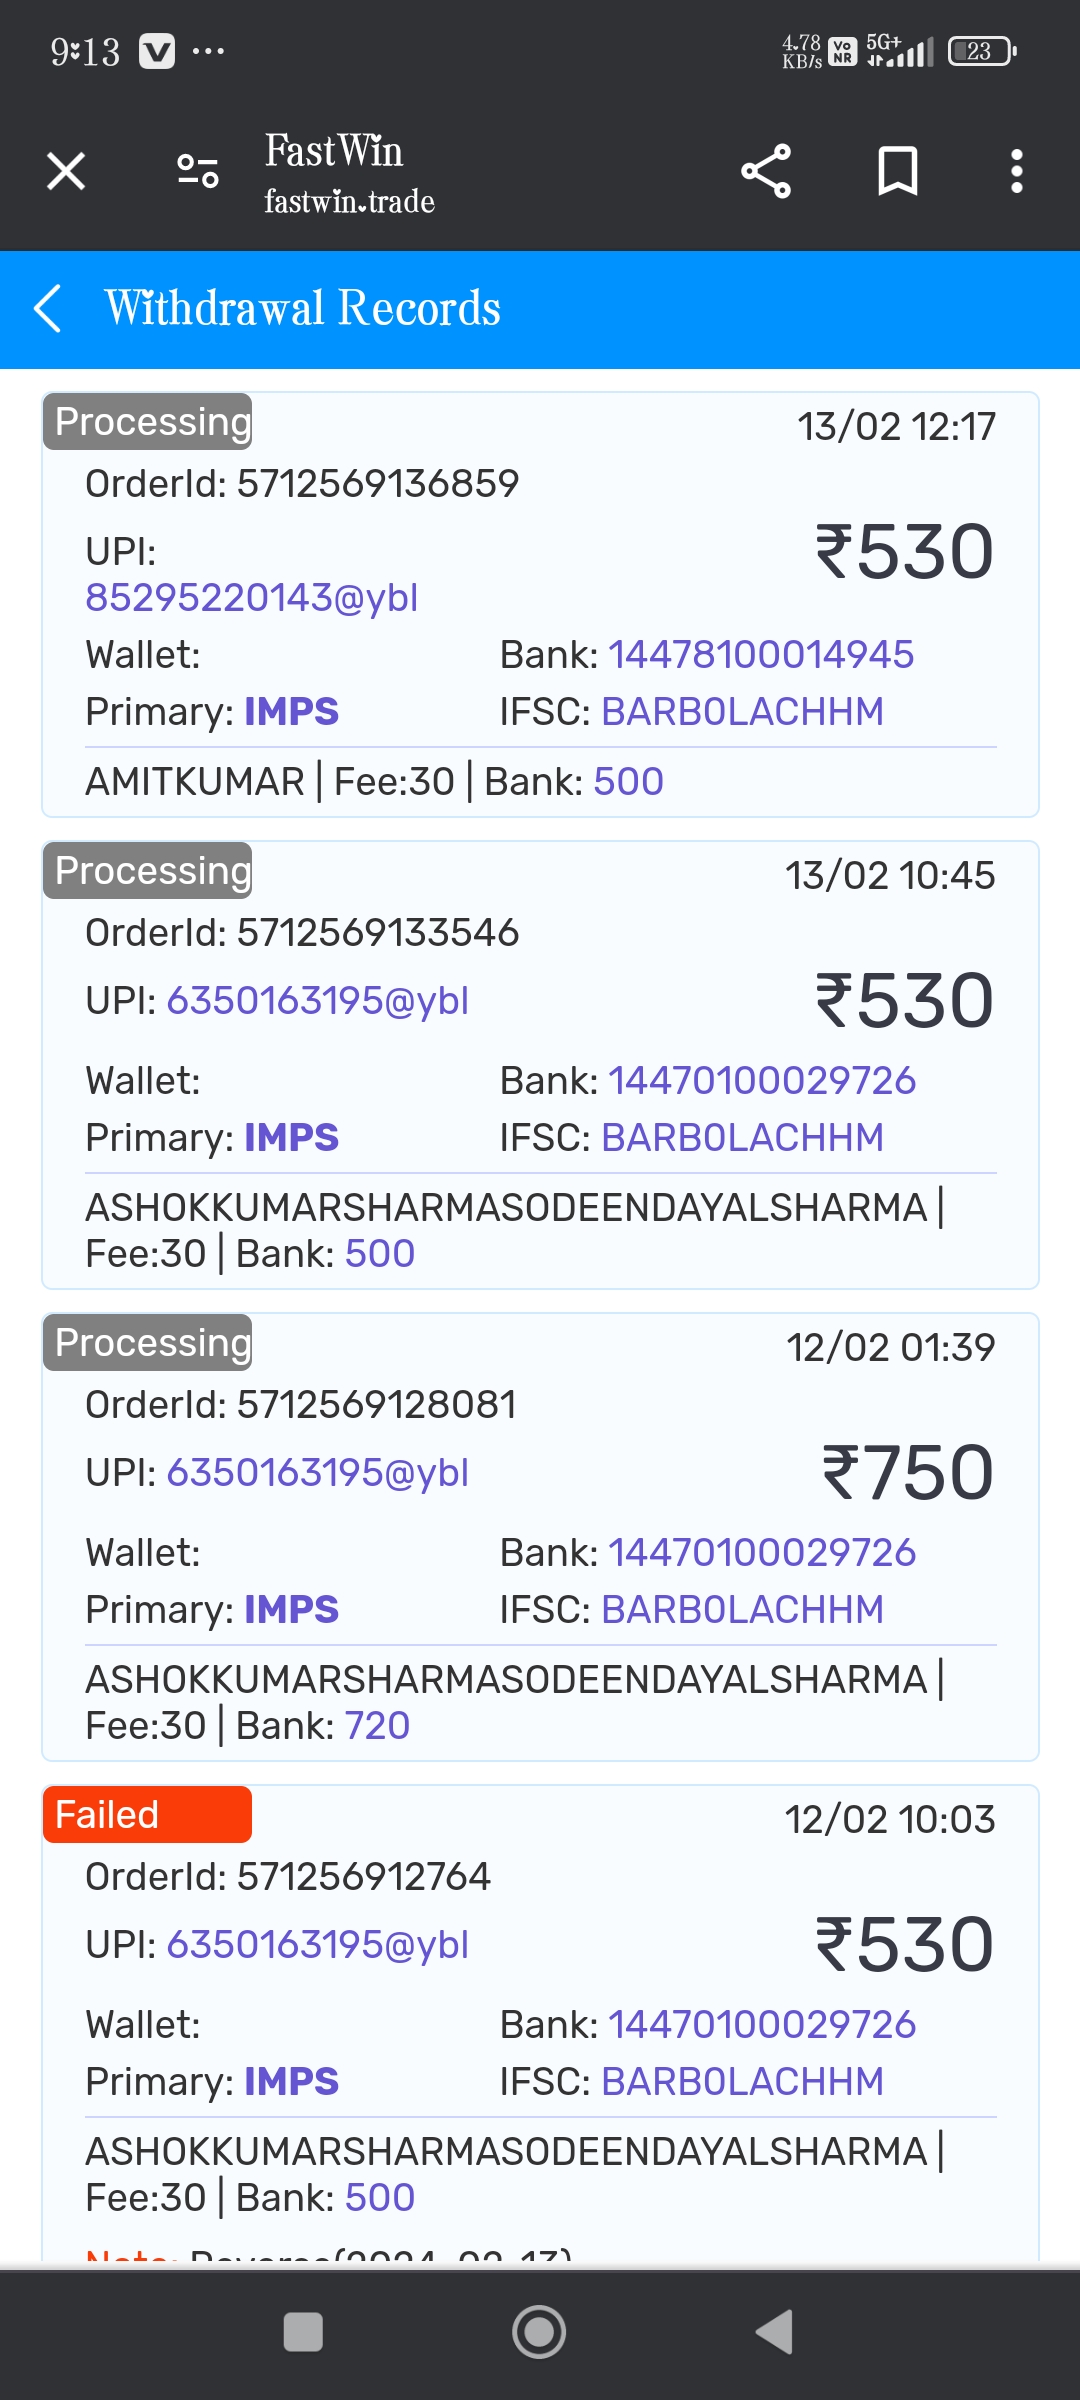Screen dimensions: 1080x2400
Task: Go back from Withdrawal Records
Action: [x=48, y=308]
